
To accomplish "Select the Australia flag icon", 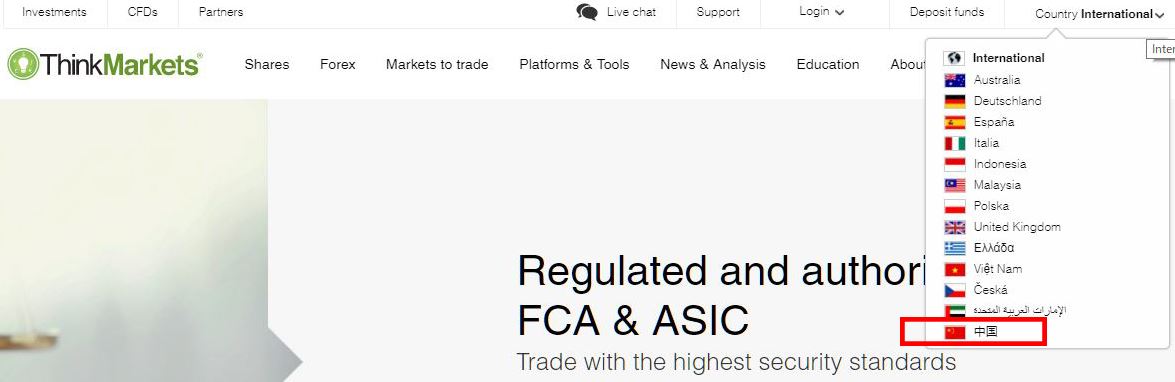I will pos(955,80).
